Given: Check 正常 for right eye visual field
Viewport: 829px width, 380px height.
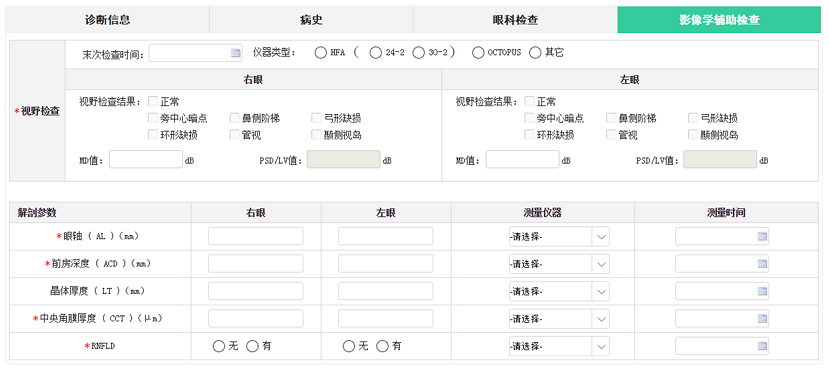Looking at the screenshot, I should [153, 101].
